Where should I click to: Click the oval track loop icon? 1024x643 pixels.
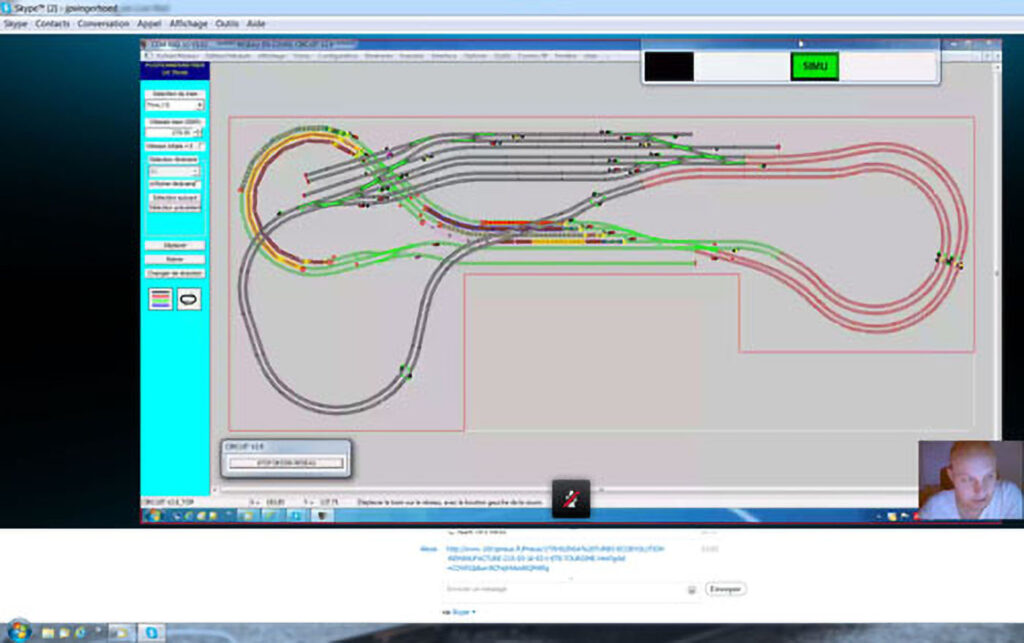coord(189,298)
